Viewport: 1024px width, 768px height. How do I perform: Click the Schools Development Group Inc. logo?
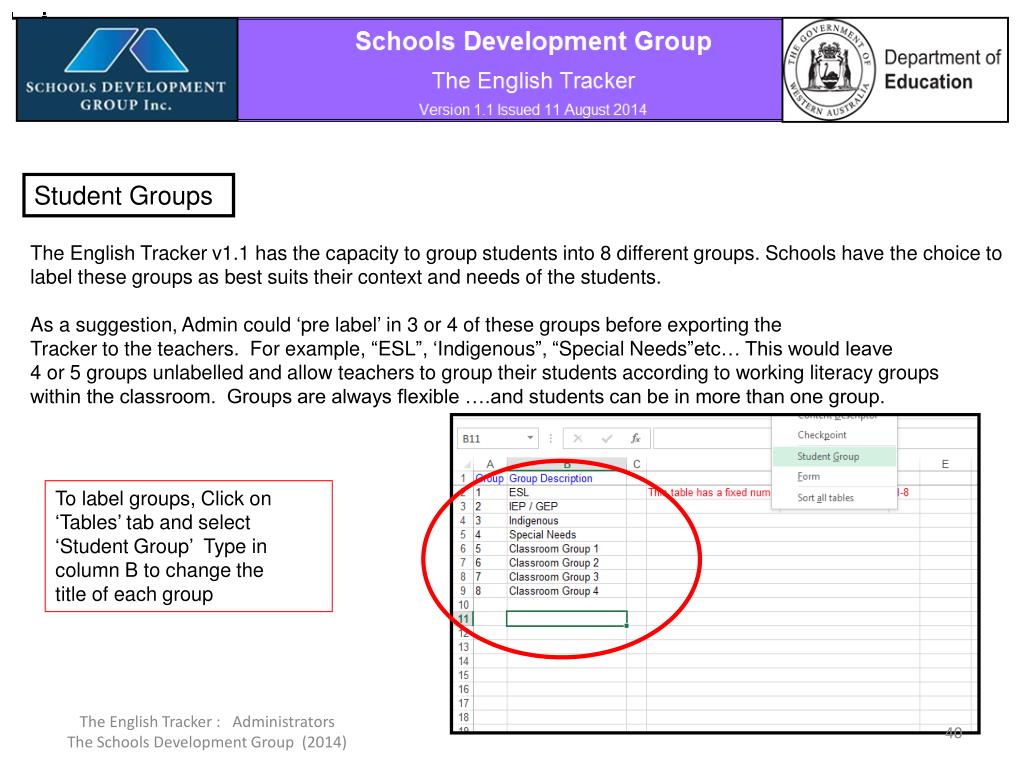[127, 69]
